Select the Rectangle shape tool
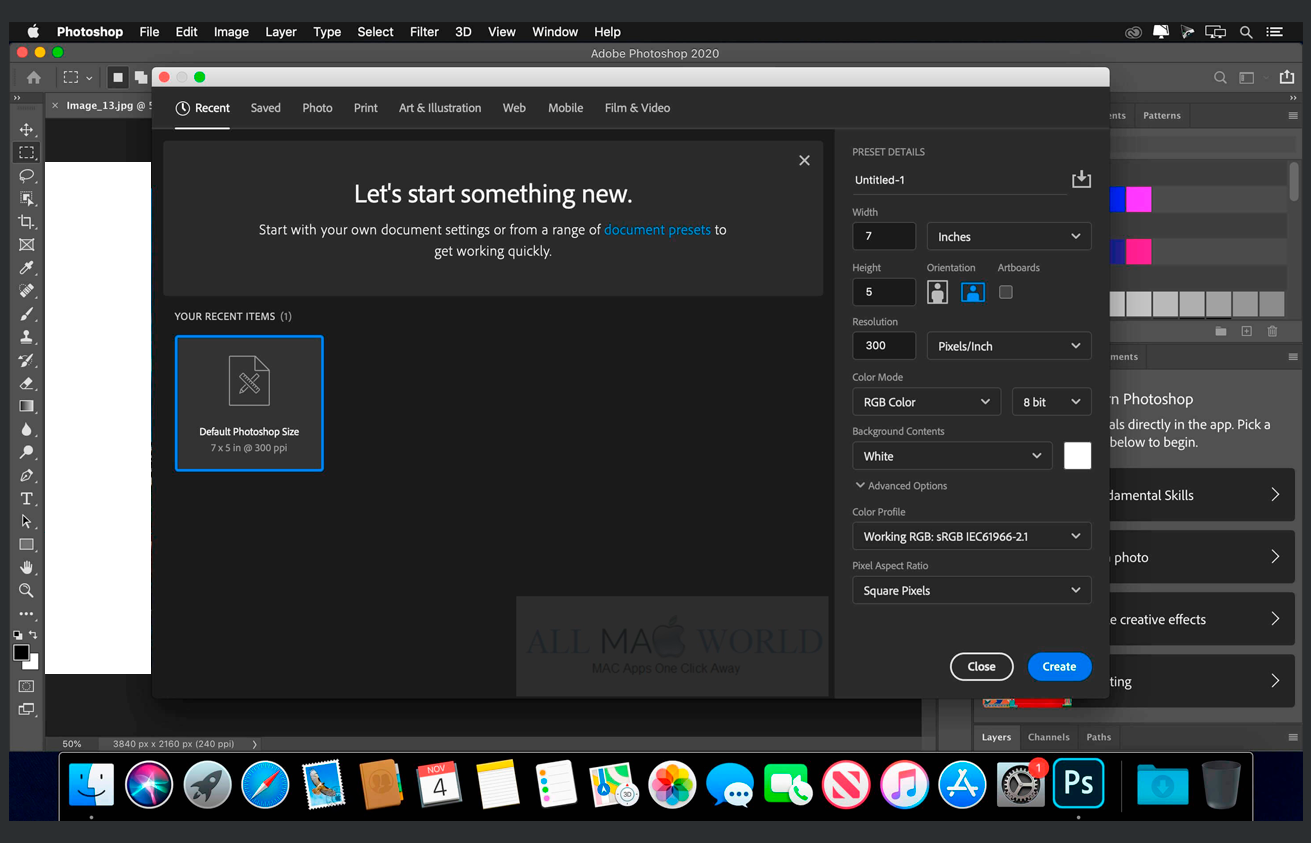Viewport: 1311px width, 843px height. [27, 545]
